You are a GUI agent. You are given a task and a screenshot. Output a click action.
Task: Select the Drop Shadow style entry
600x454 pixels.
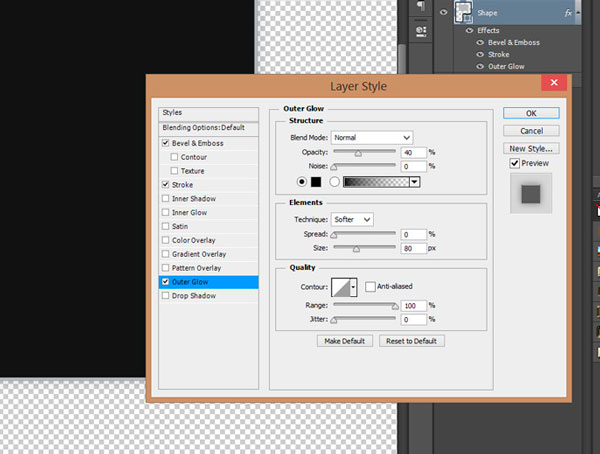tap(209, 296)
